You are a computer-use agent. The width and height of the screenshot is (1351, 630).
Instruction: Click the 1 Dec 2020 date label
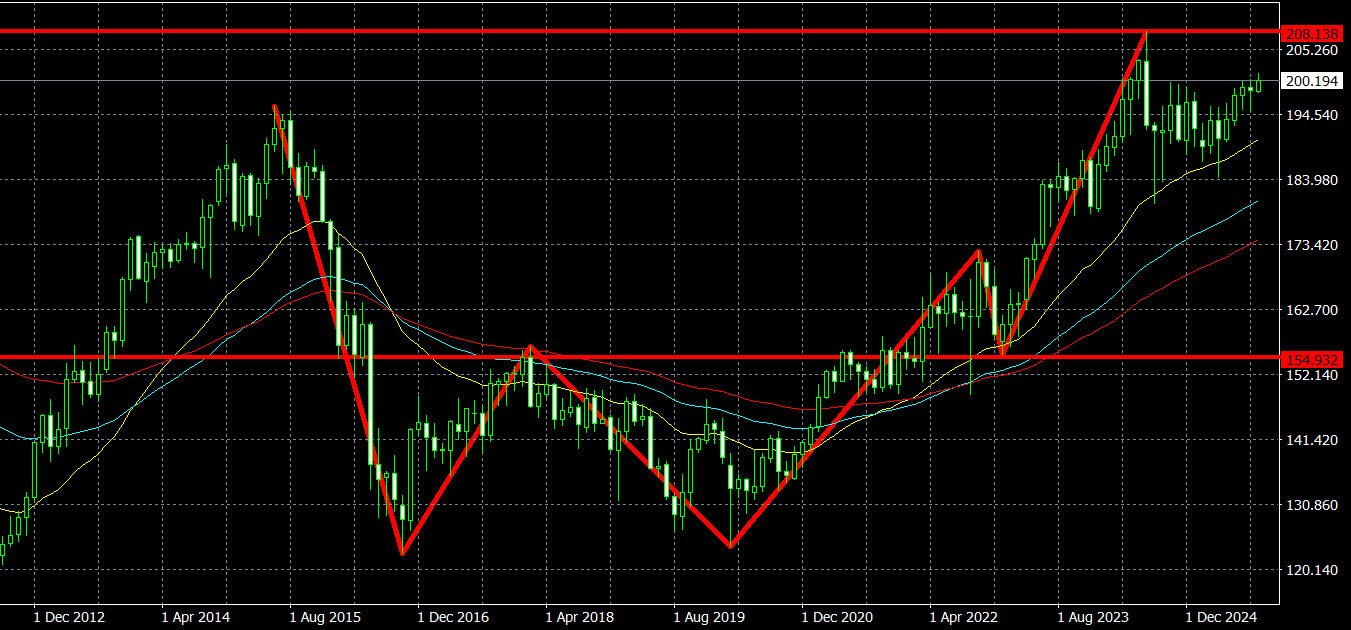836,617
